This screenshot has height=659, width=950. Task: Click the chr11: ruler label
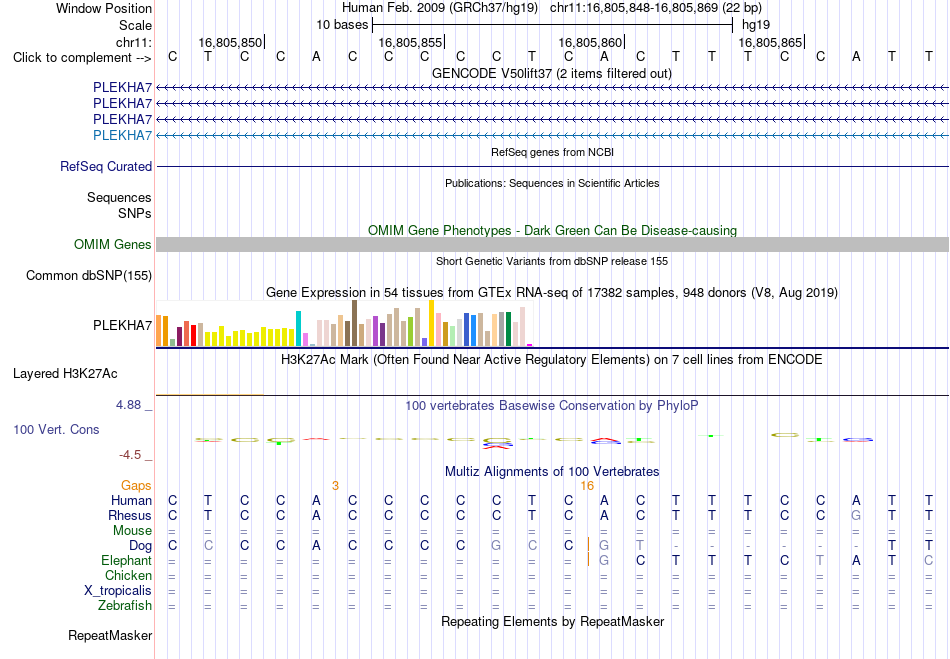pos(134,42)
